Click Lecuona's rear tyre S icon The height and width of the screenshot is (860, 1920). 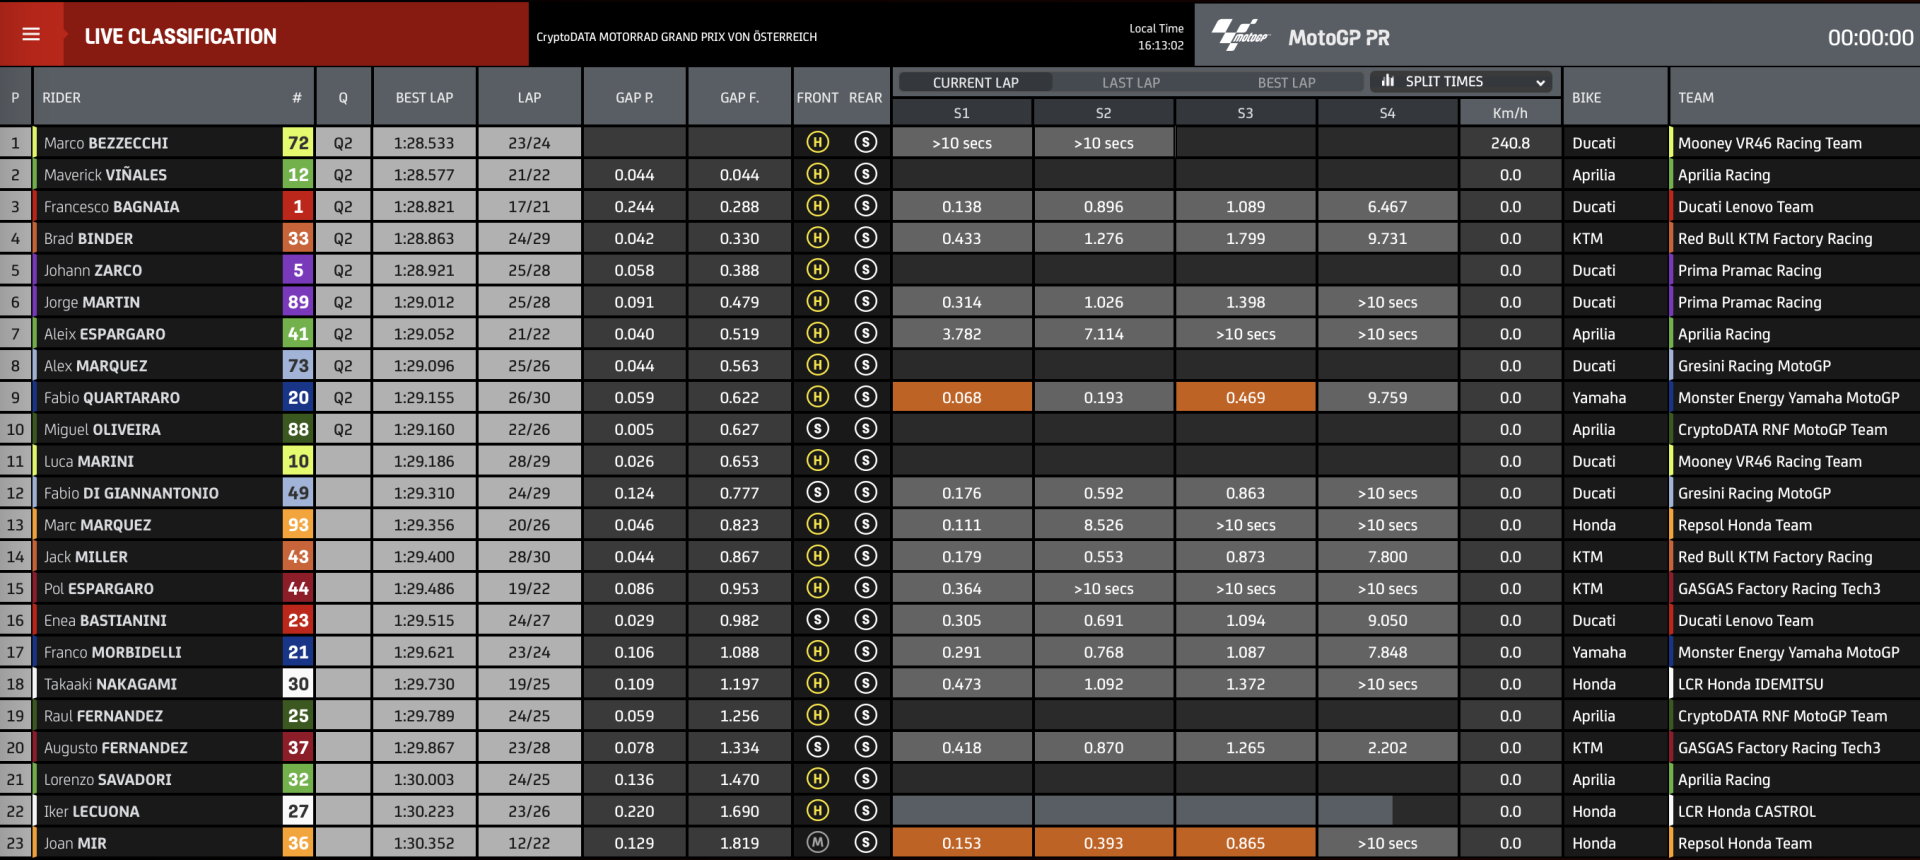(x=866, y=810)
